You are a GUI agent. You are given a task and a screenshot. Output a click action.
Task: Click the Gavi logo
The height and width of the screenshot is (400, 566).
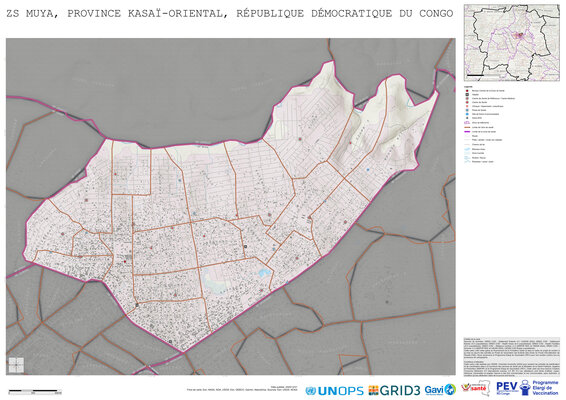[440, 390]
